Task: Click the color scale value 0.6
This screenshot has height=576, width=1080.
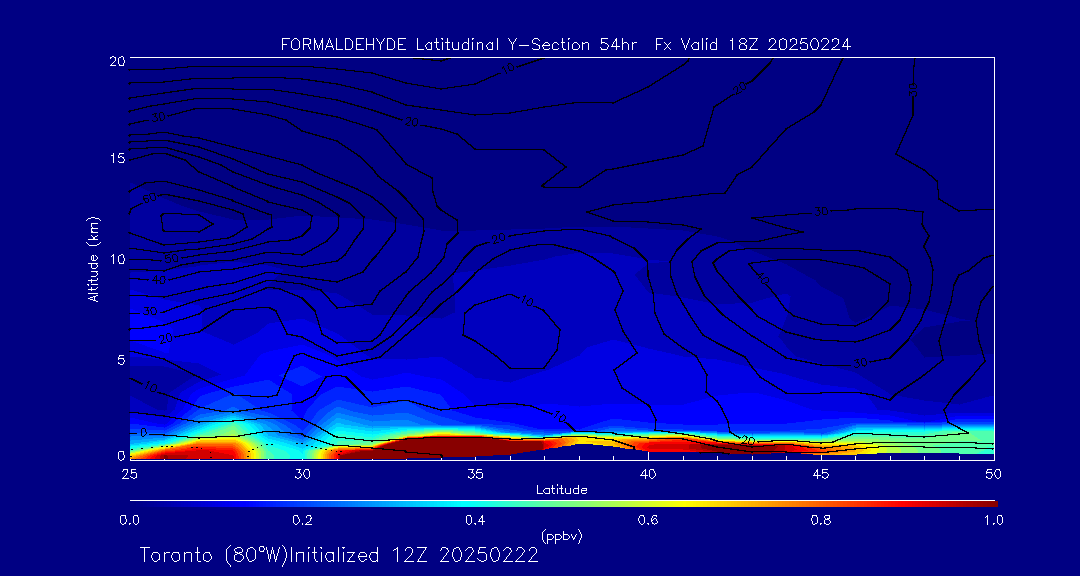Action: pyautogui.click(x=648, y=520)
